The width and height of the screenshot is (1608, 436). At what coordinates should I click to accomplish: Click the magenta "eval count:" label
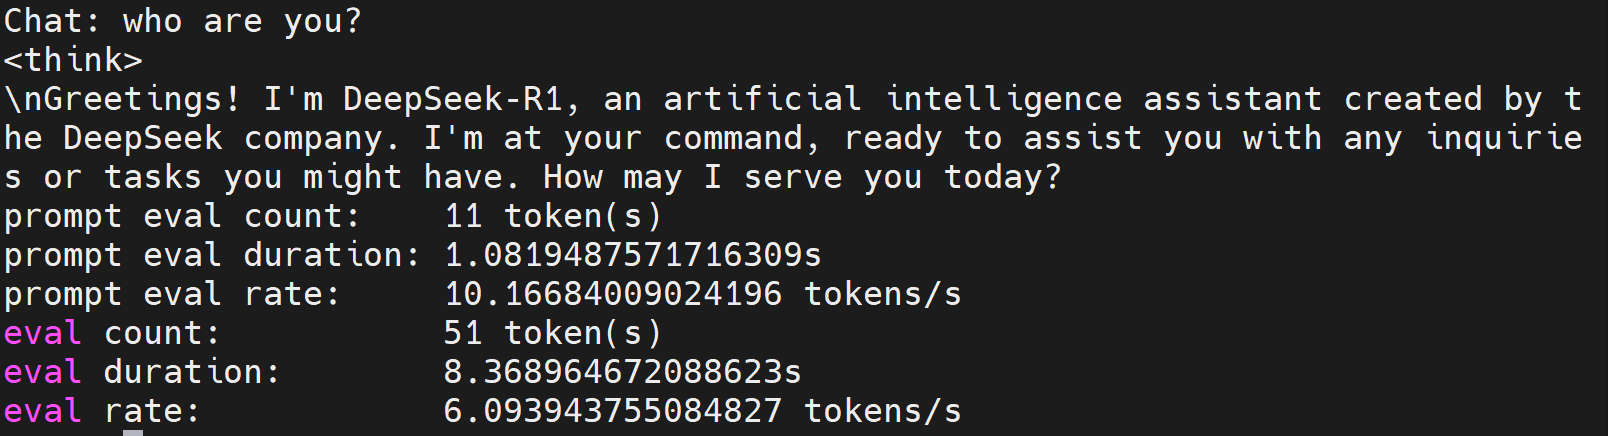pos(112,333)
